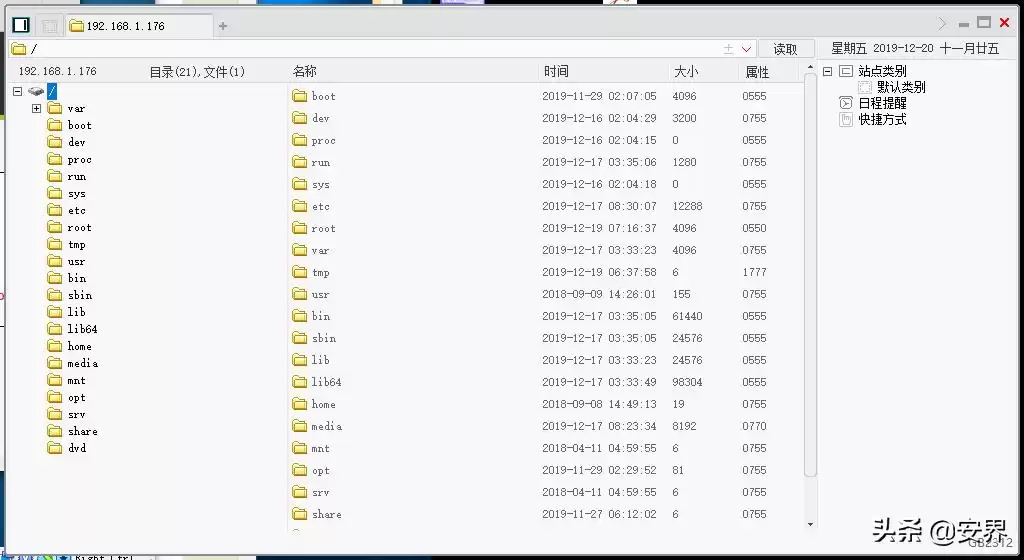Viewport: 1024px width, 560px height.
Task: Open a new tab with plus button
Action: (223, 26)
